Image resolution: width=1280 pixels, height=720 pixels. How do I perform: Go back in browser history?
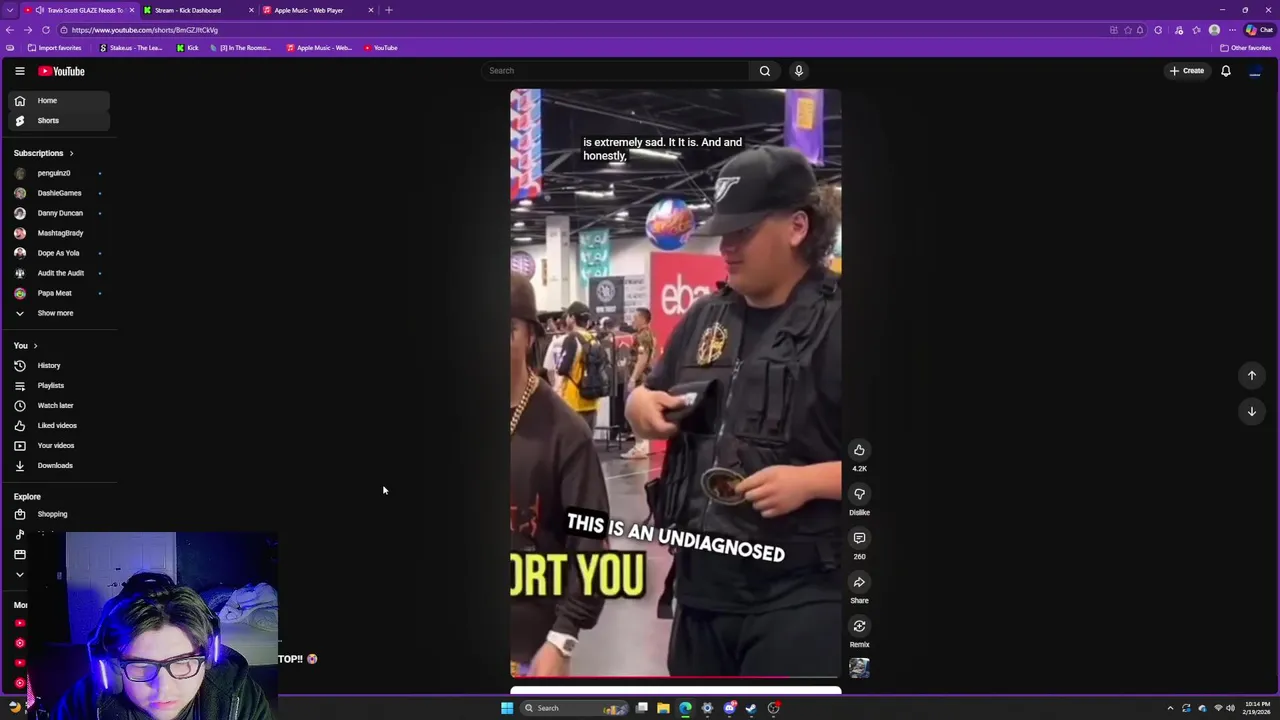click(x=10, y=30)
